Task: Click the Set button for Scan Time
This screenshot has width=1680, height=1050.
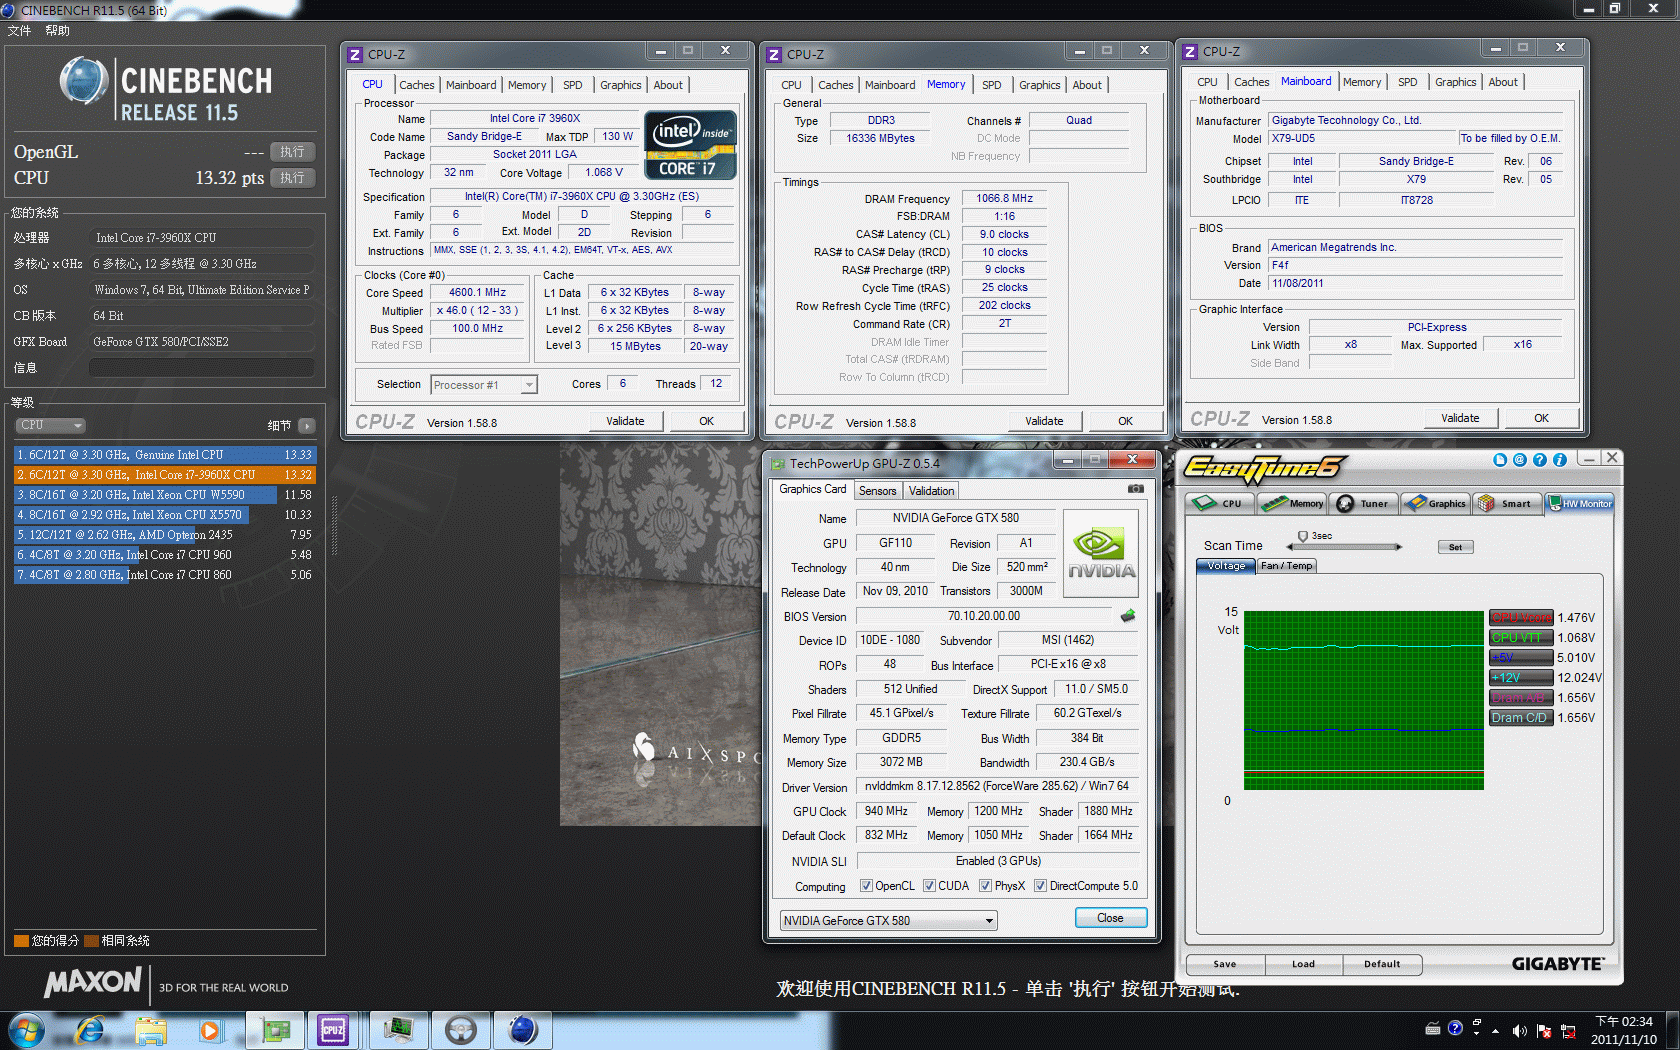Action: coord(1455,547)
